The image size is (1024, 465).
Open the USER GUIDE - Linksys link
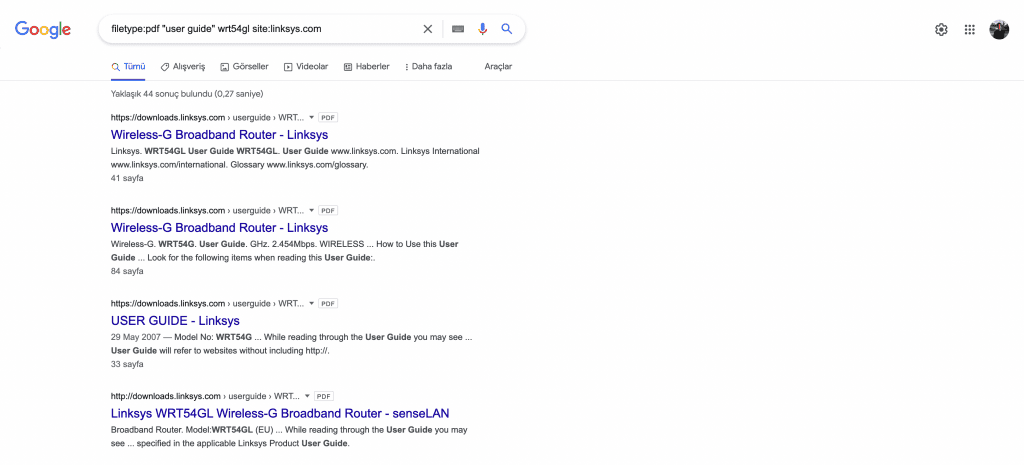[175, 321]
